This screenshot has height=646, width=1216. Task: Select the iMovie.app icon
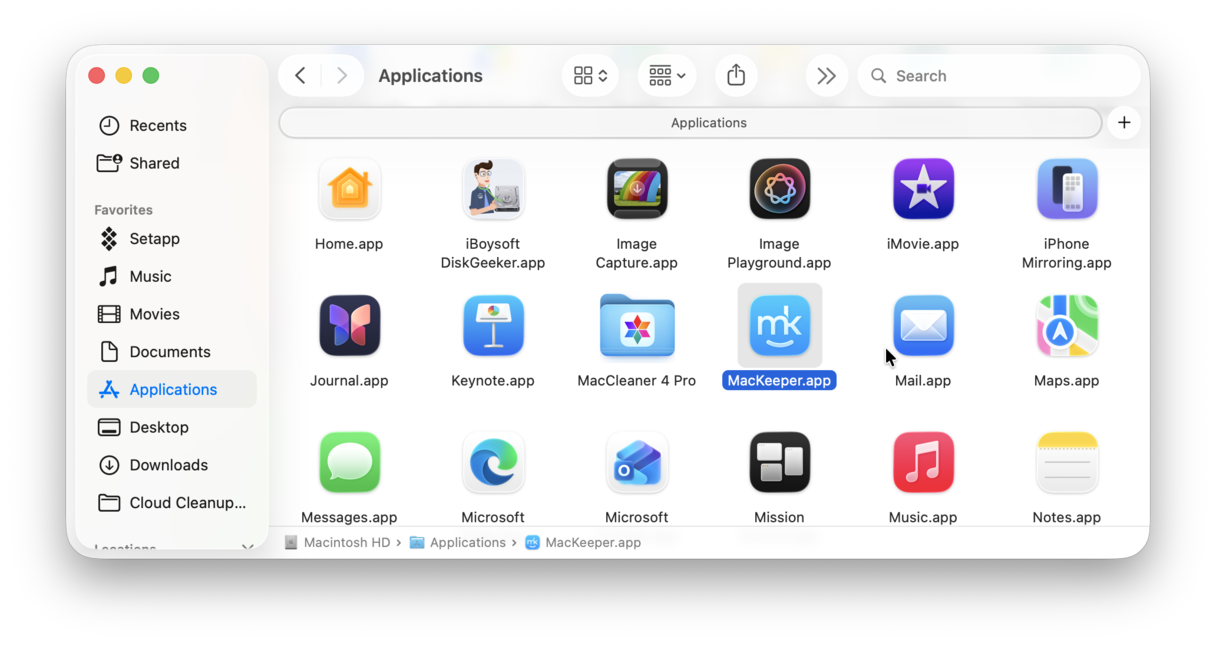[923, 189]
